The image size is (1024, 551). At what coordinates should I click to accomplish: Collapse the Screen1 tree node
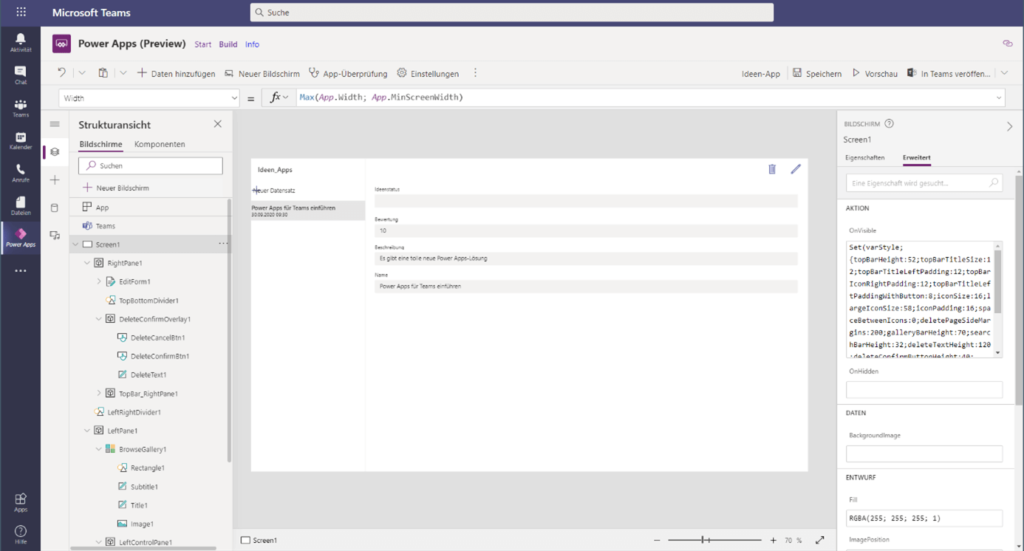point(76,244)
